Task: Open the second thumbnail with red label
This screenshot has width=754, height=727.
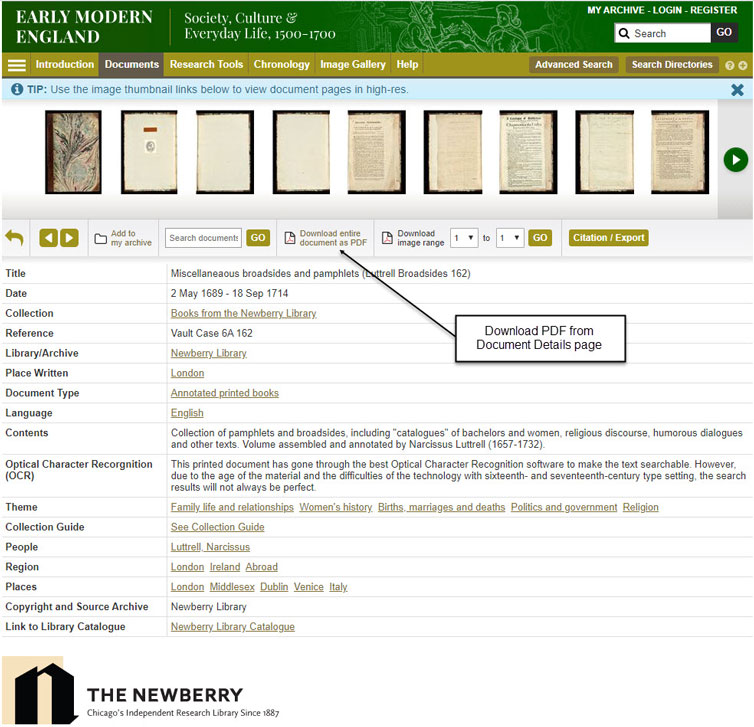Action: (149, 152)
